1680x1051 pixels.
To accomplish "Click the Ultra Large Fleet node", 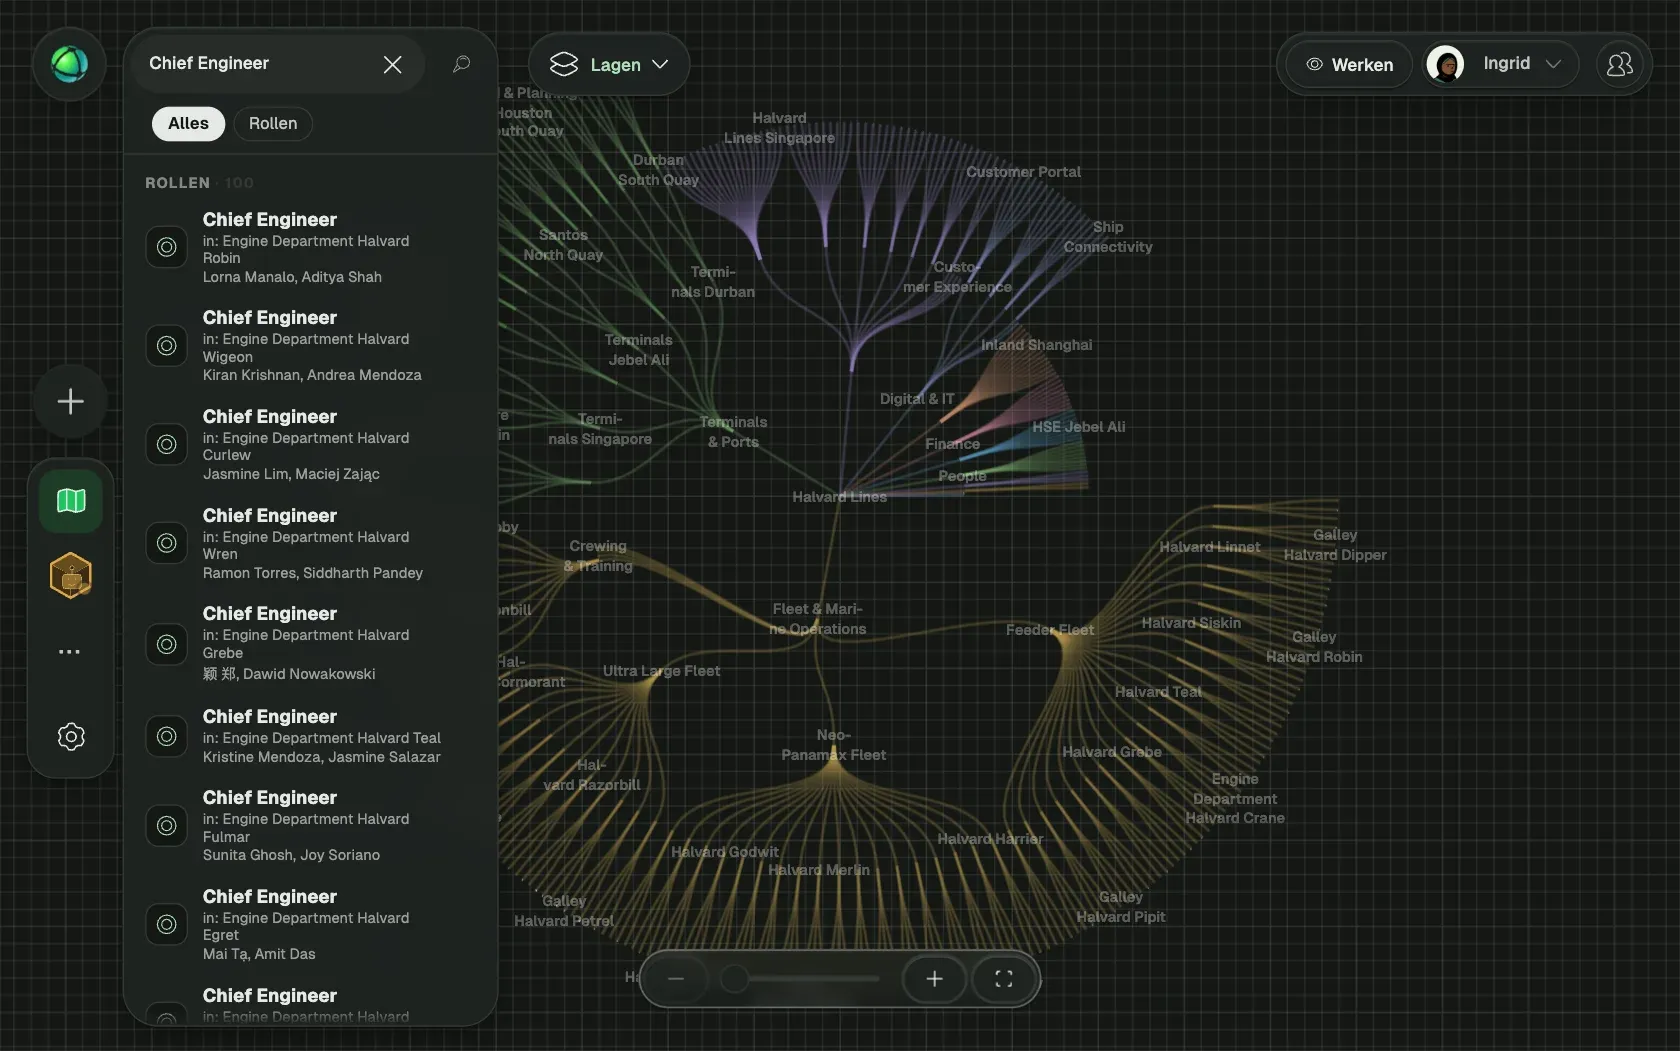I will click(661, 671).
